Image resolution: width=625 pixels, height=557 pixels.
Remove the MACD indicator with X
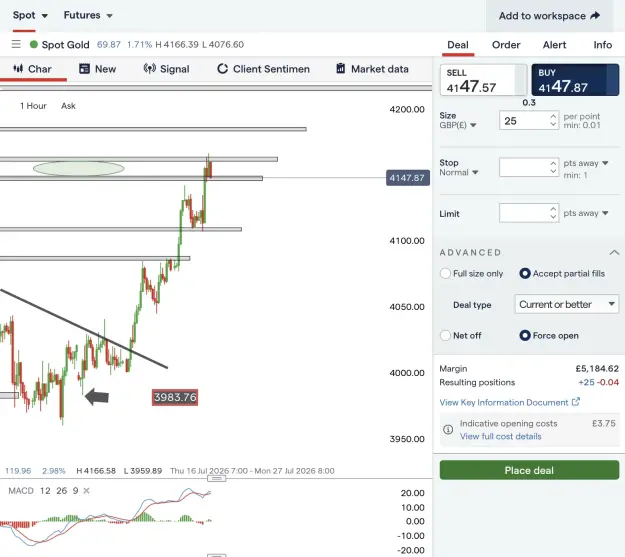(86, 491)
